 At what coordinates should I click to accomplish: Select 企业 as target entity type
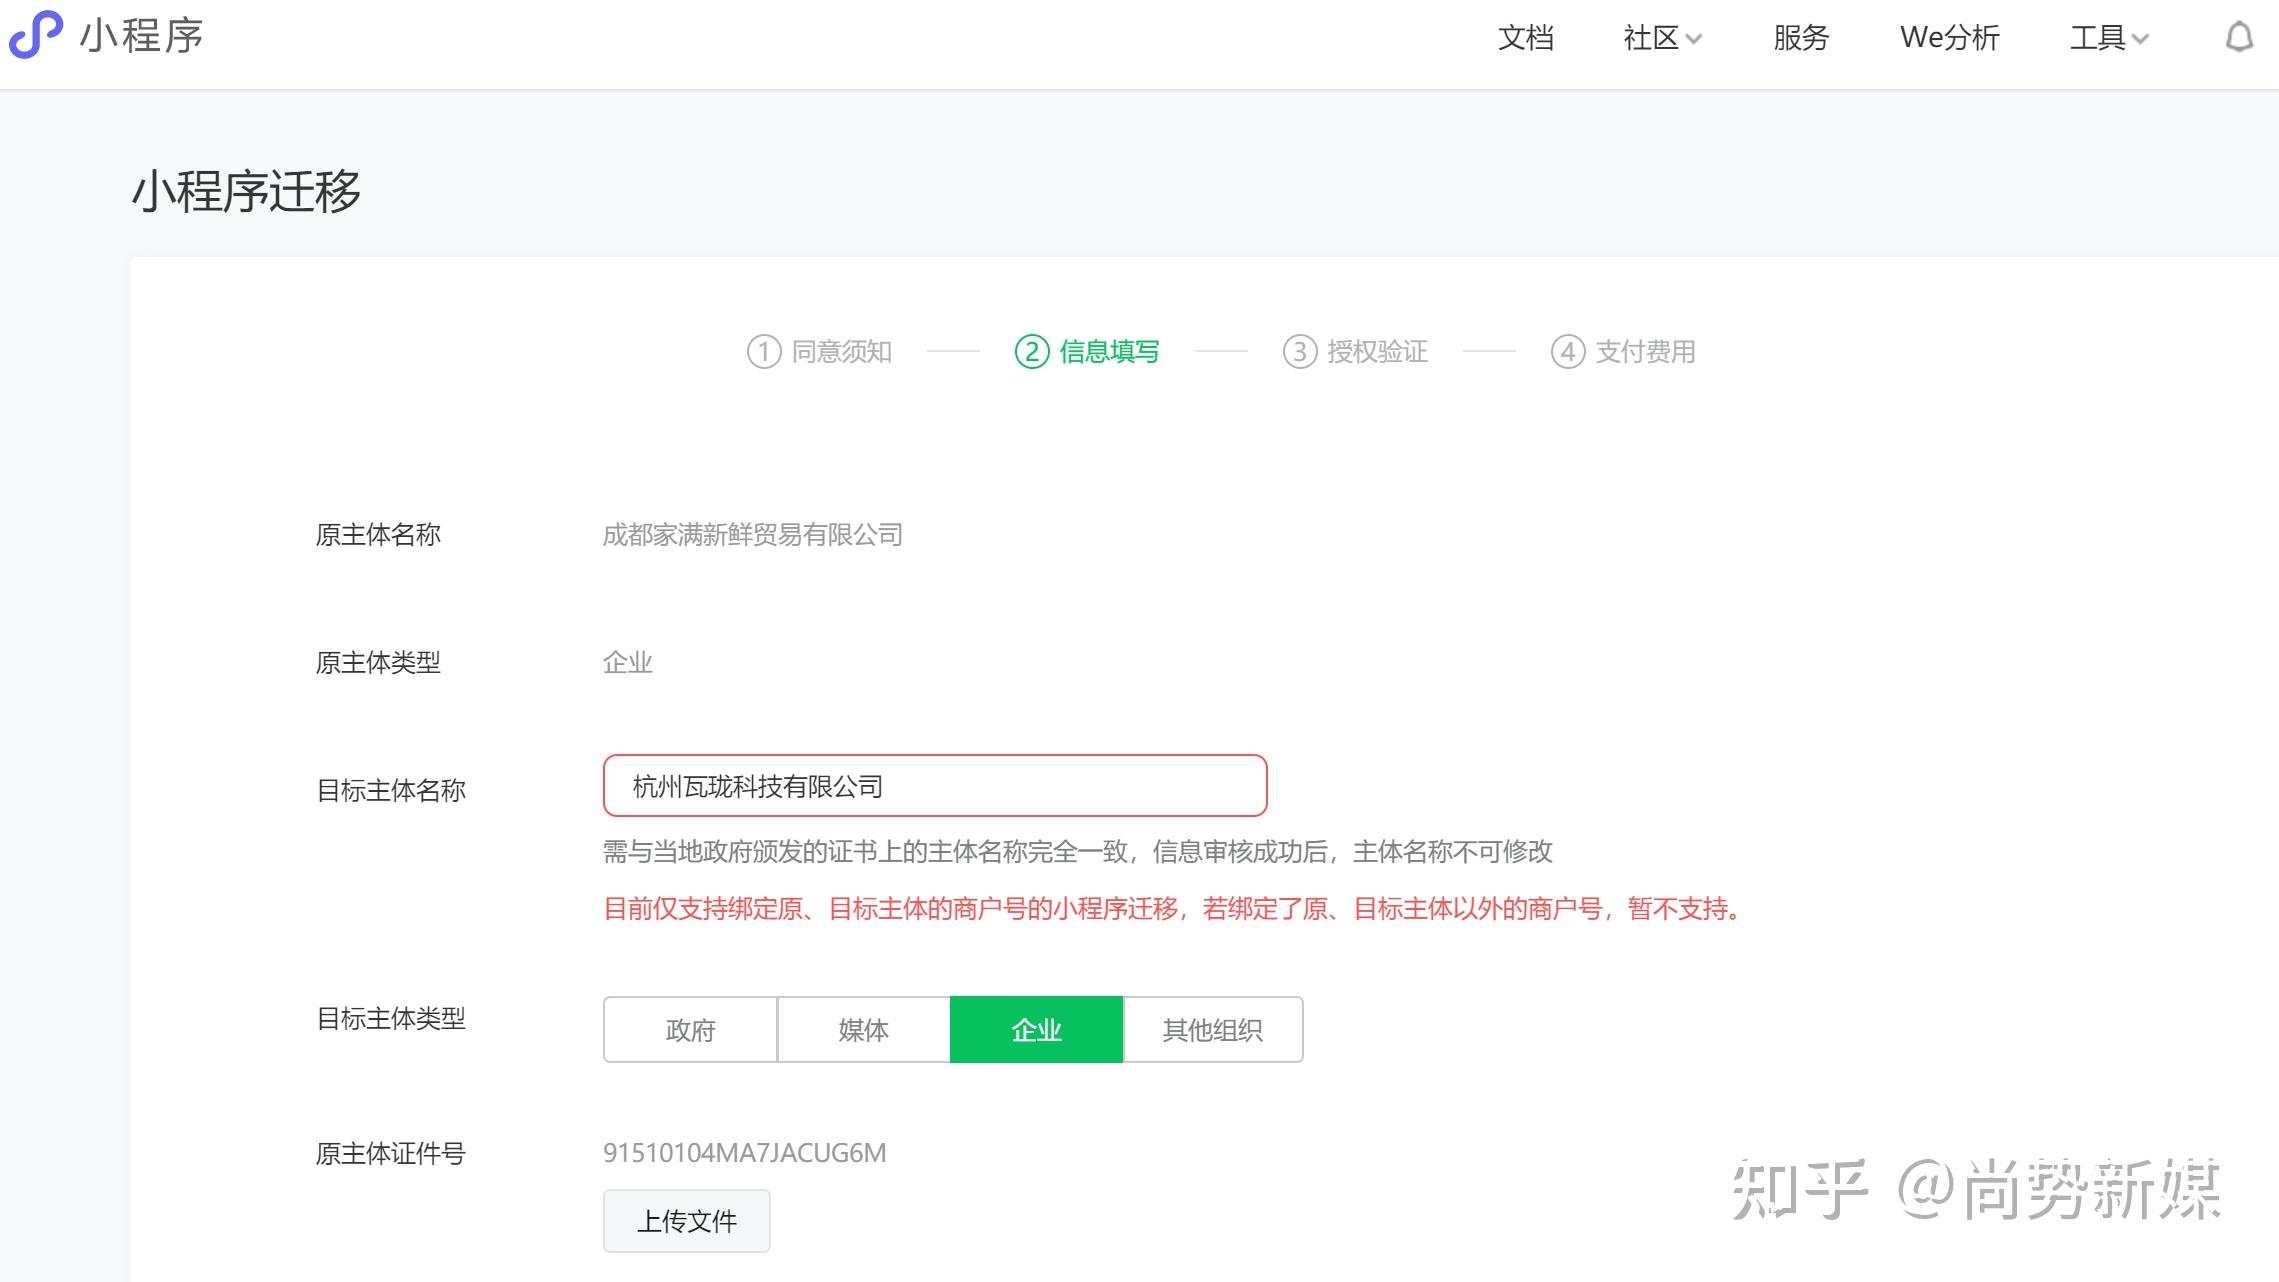pyautogui.click(x=1036, y=1030)
